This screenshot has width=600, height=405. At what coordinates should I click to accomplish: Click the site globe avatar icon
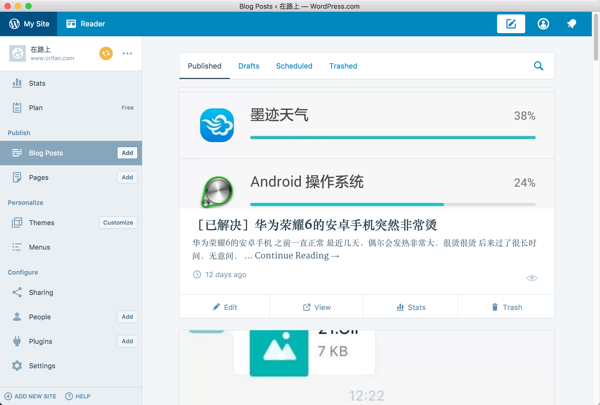(17, 53)
